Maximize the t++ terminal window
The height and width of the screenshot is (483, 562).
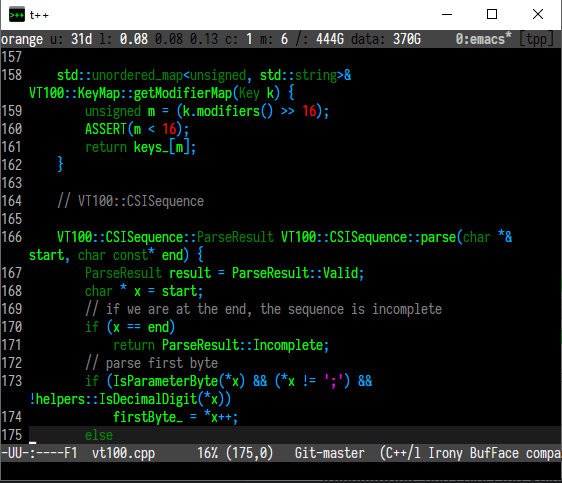(x=492, y=15)
